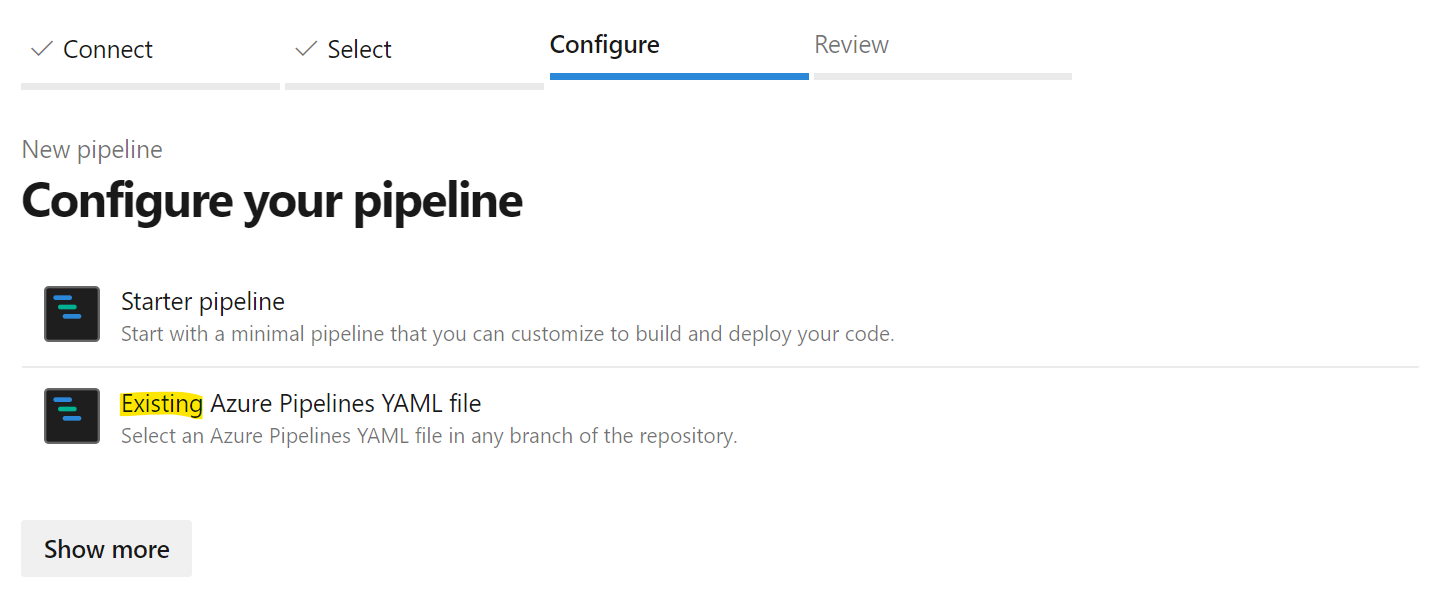Click the gray progress bar under Review

tap(943, 76)
